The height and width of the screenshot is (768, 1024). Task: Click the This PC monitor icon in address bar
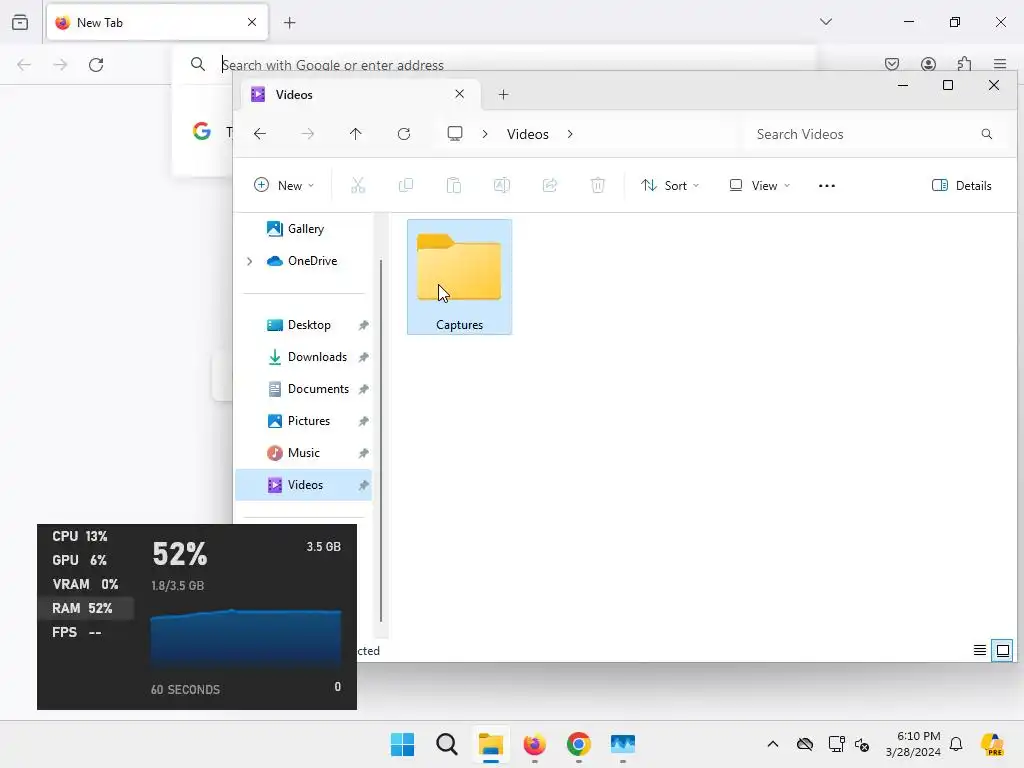455,134
